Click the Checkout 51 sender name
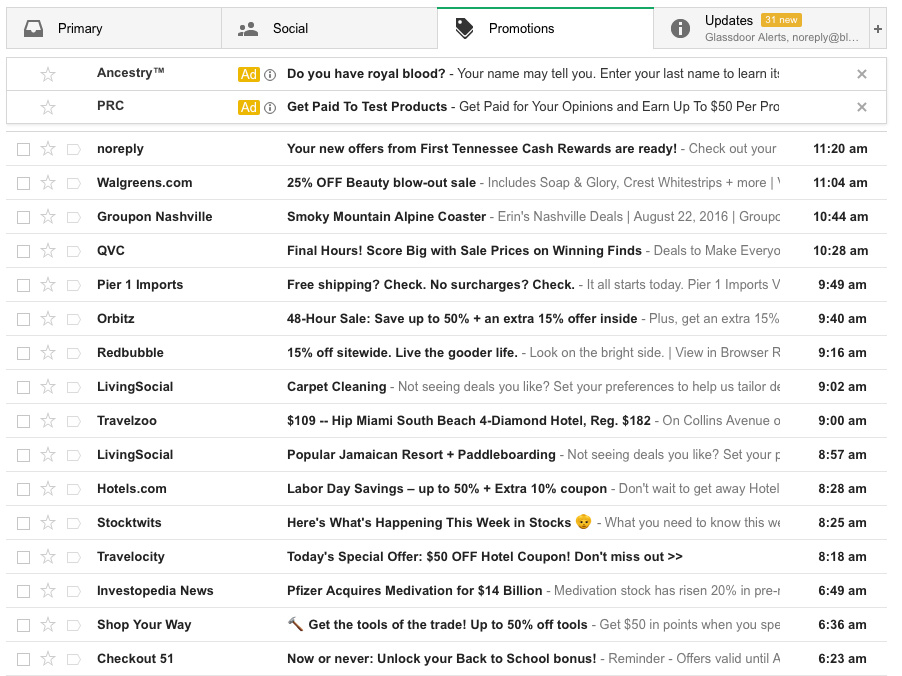902x676 pixels. 135,659
